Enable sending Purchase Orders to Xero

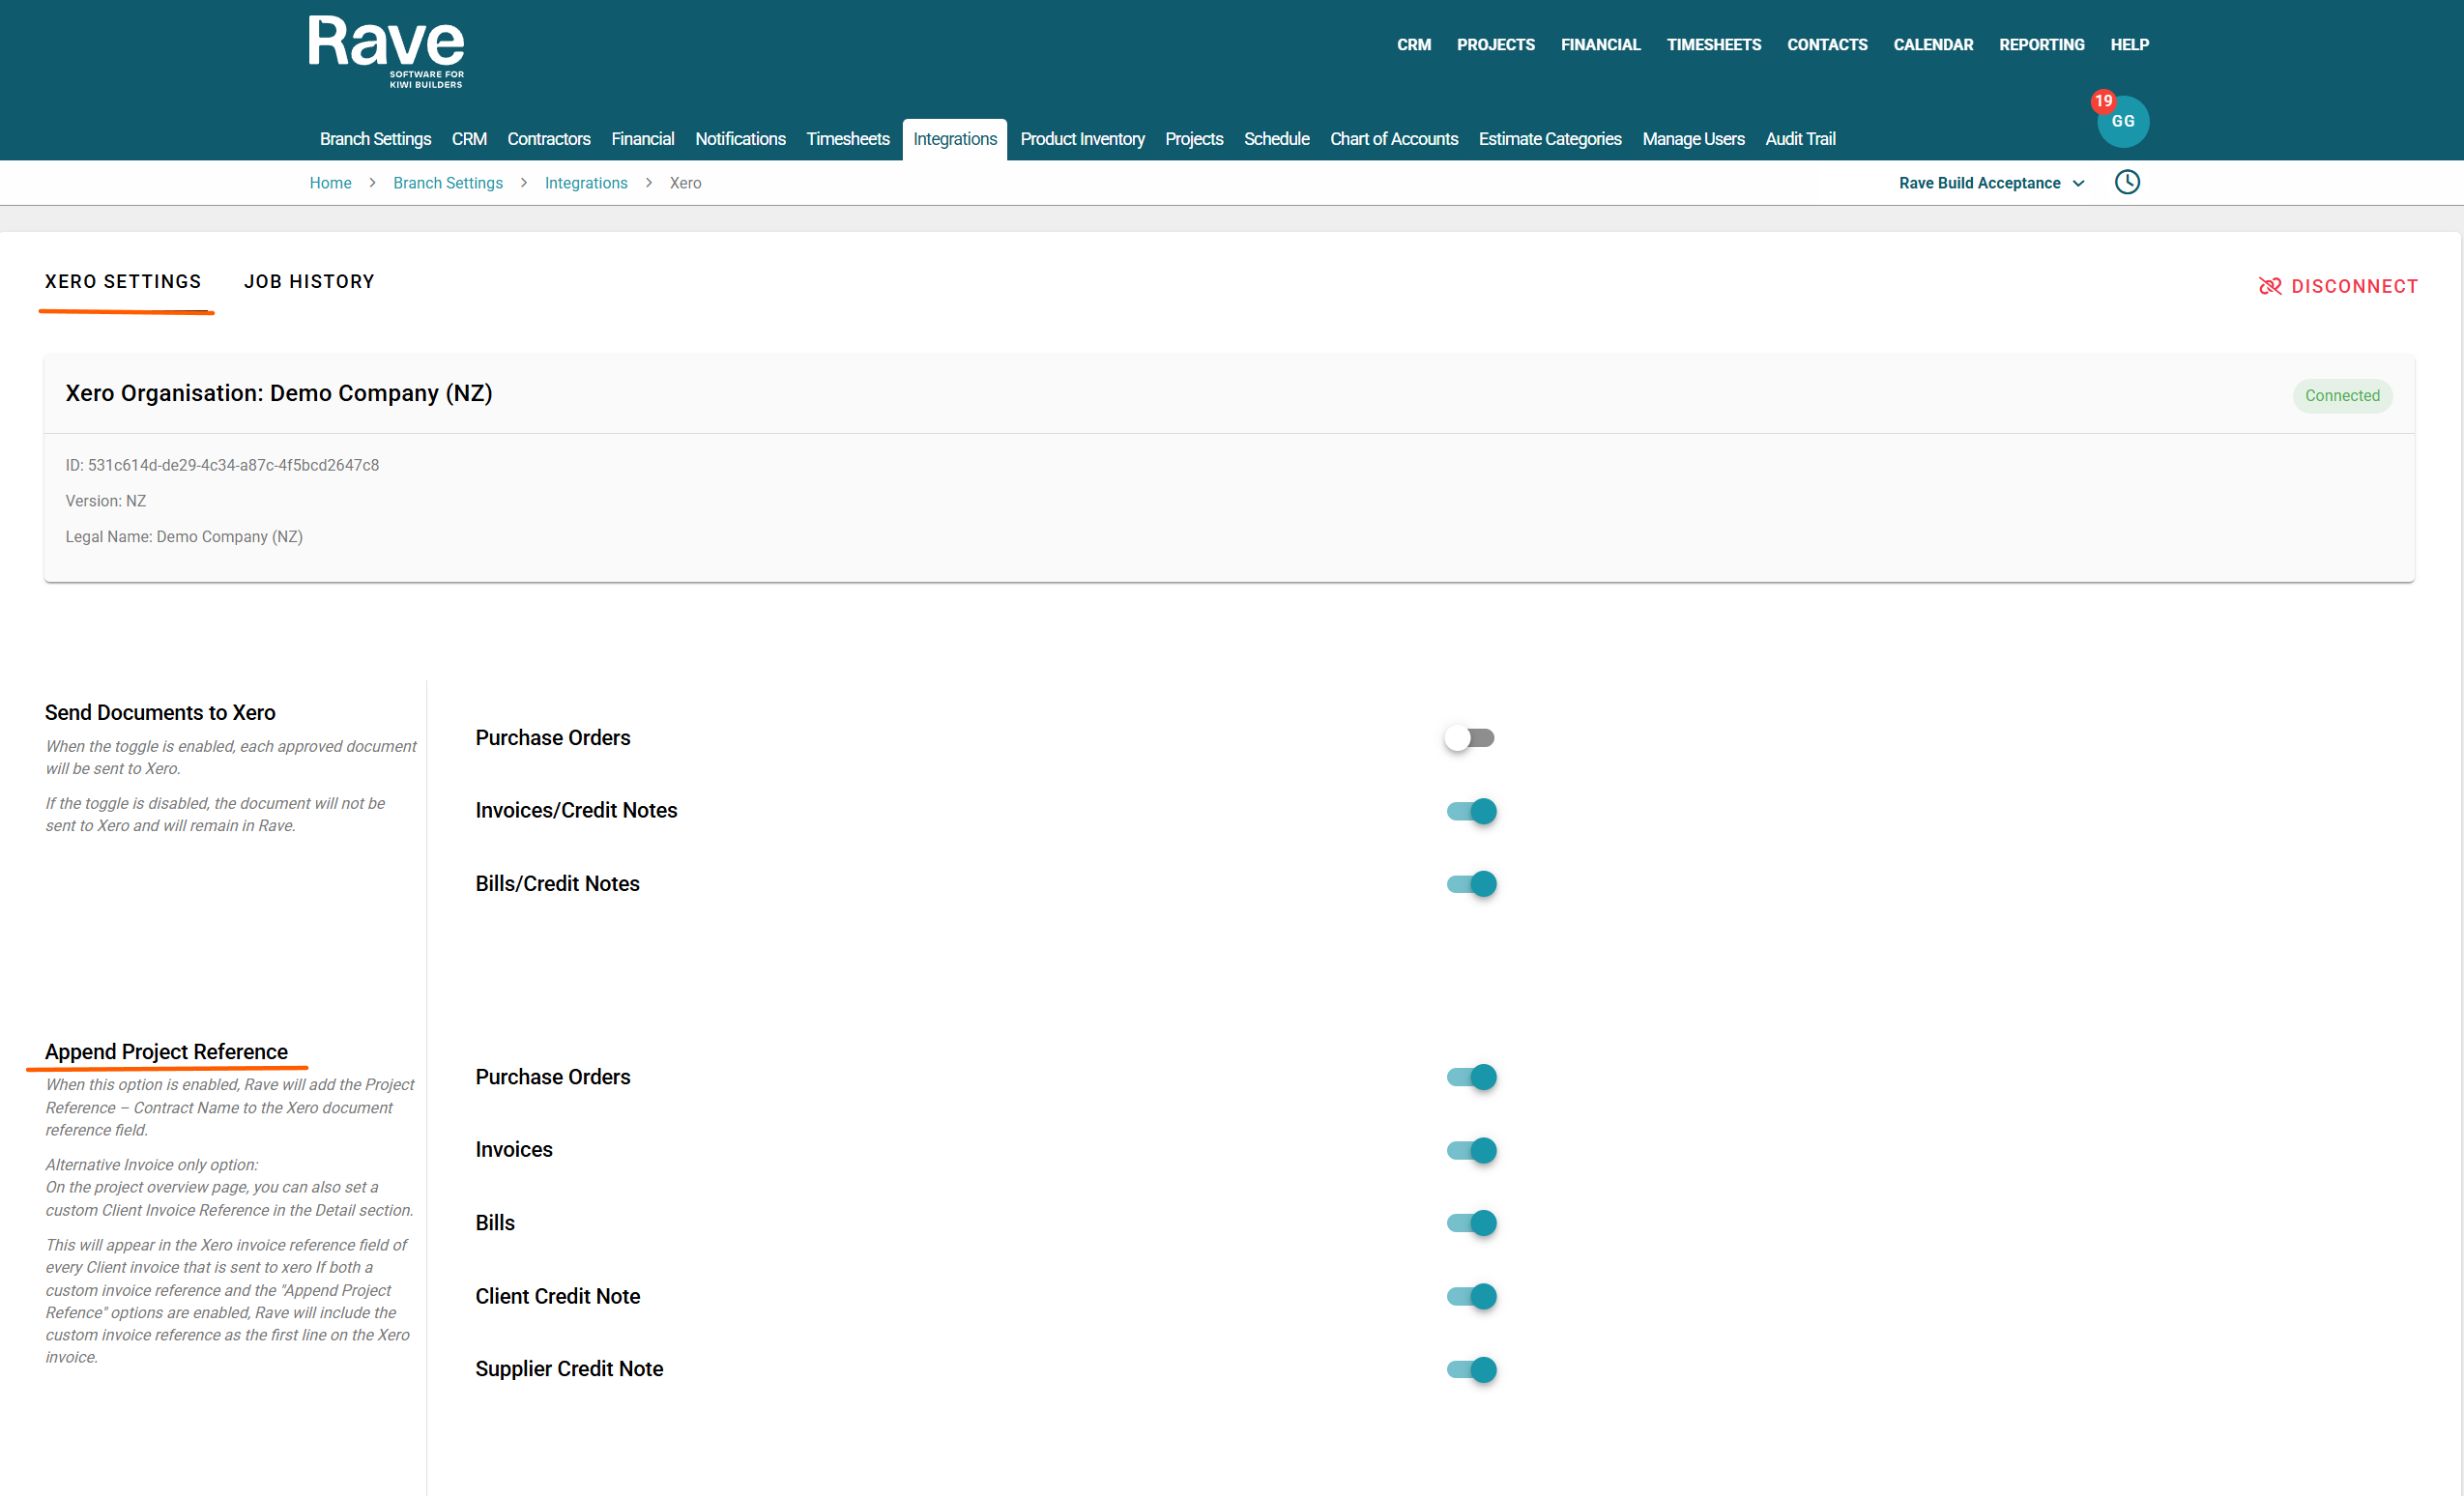point(1469,738)
